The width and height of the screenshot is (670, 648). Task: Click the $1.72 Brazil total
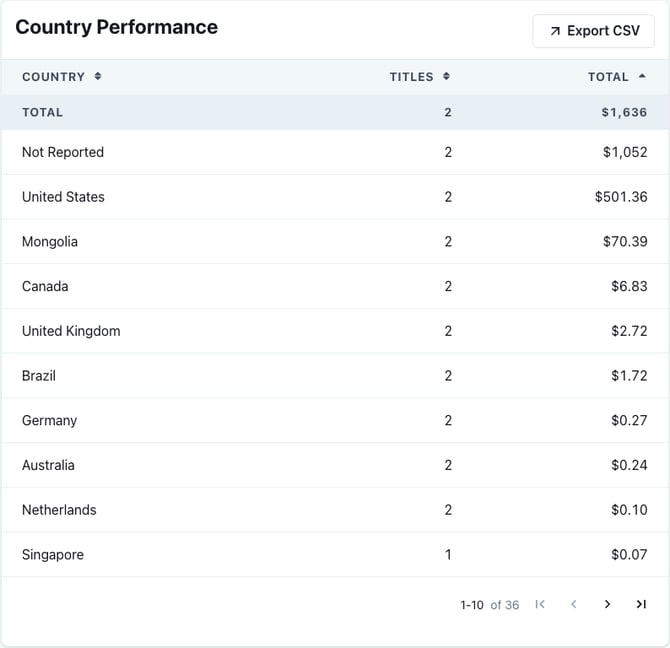(629, 376)
